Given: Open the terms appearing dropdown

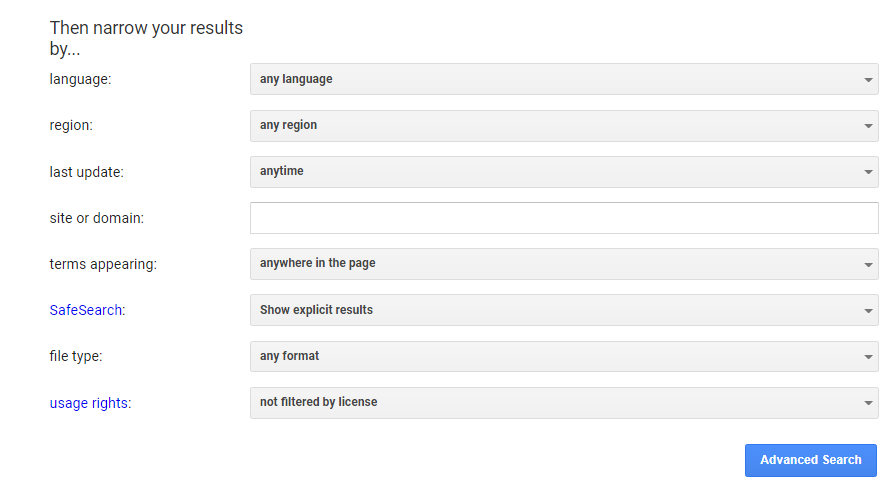Looking at the screenshot, I should click(563, 264).
